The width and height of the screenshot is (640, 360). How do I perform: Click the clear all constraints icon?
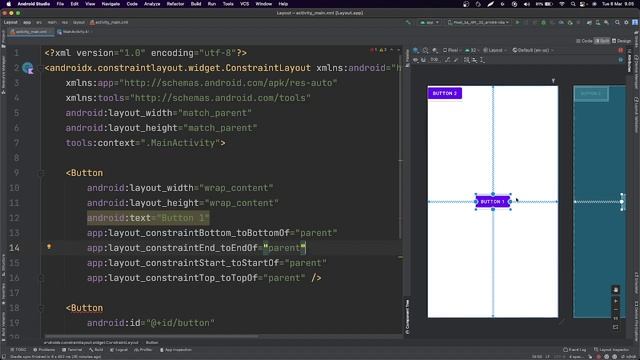tap(447, 60)
